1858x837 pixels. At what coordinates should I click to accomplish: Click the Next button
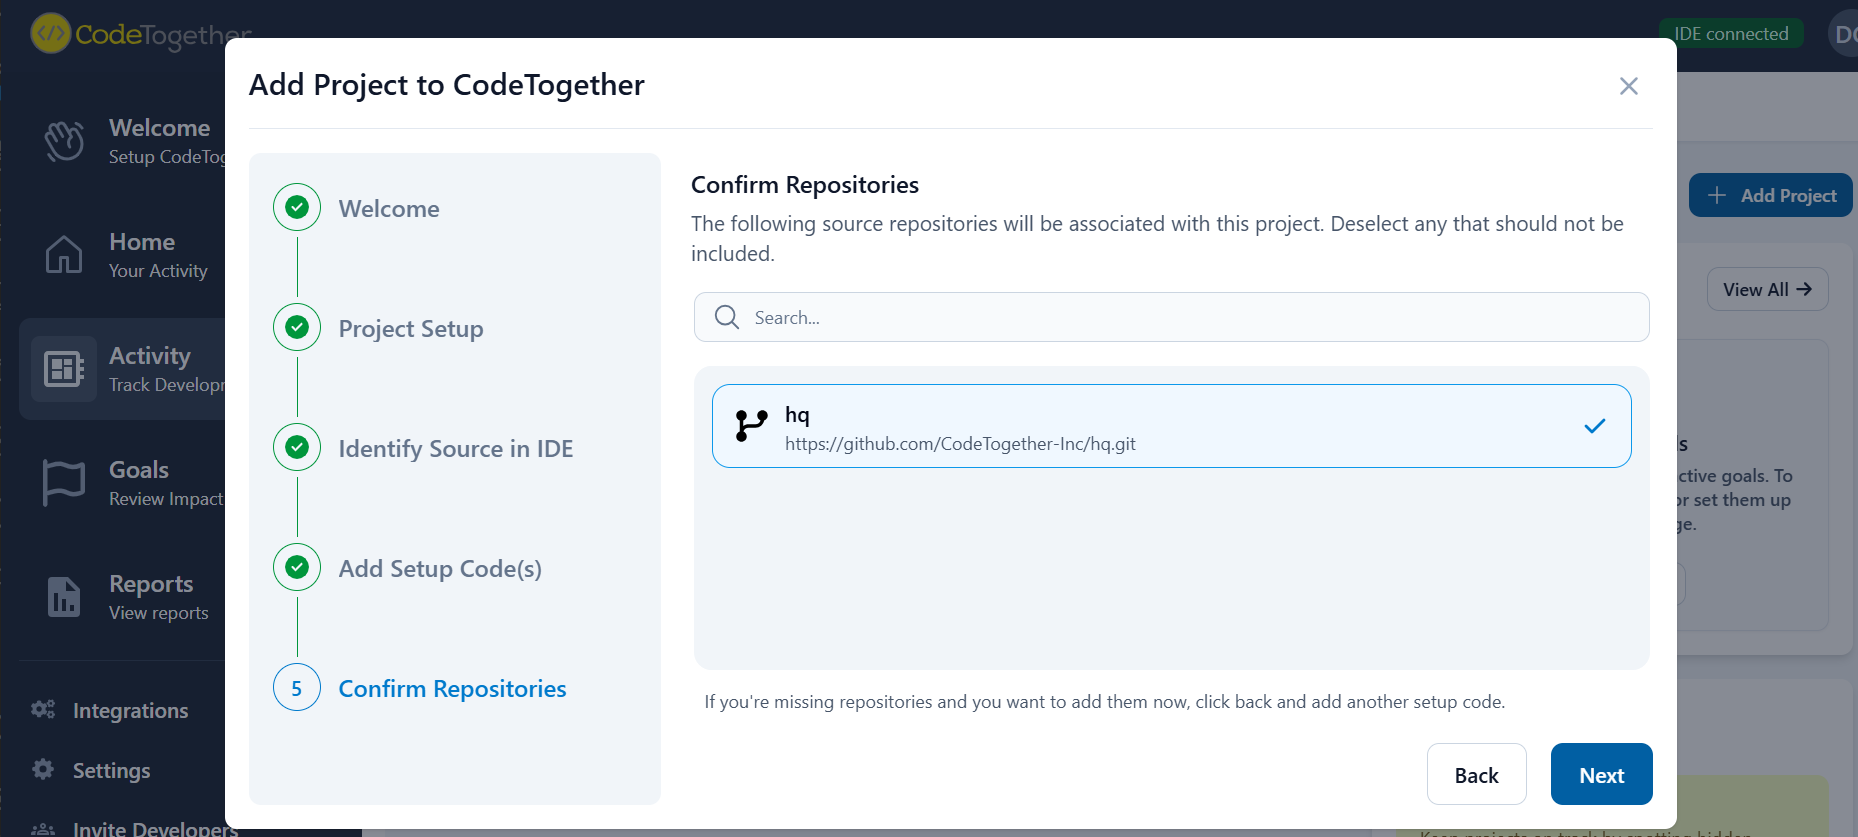click(1601, 774)
